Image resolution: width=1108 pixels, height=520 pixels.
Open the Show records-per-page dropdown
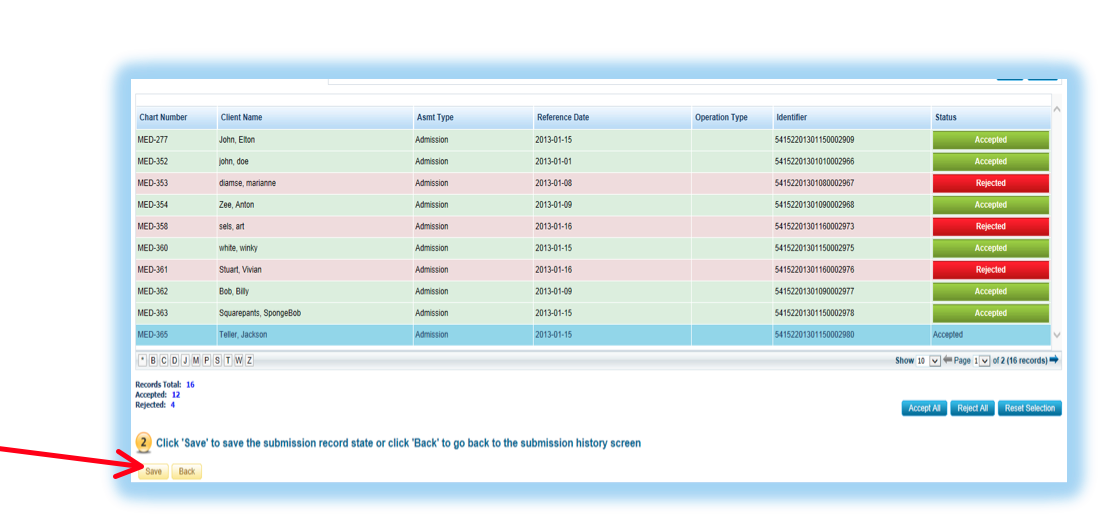point(935,360)
